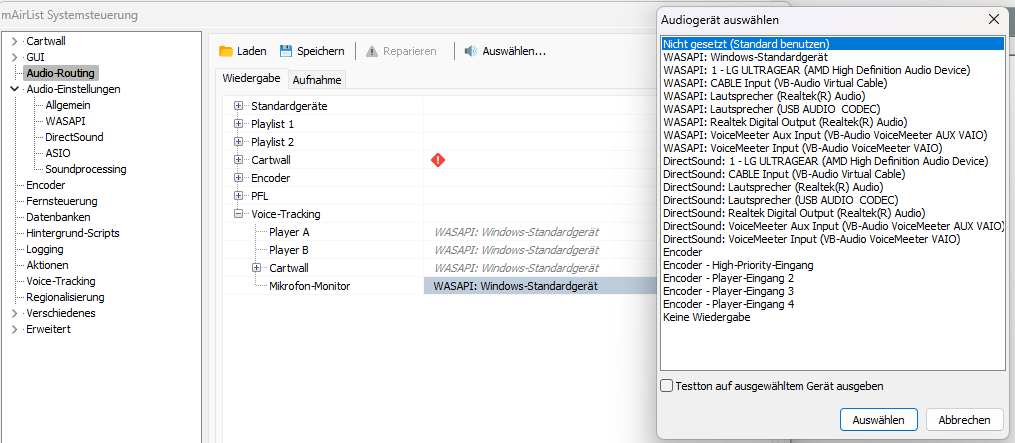The image size is (1015, 443).
Task: Close the Audiogerät auswählen dialog
Action: click(x=994, y=20)
